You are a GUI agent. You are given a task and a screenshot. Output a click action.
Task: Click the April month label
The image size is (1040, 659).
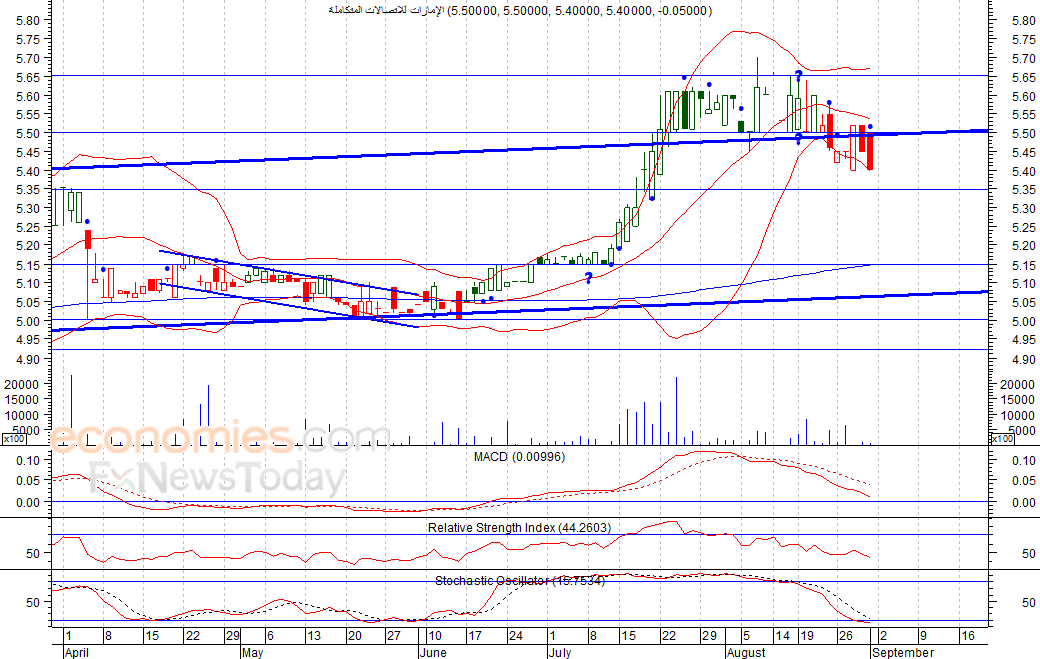click(x=76, y=652)
